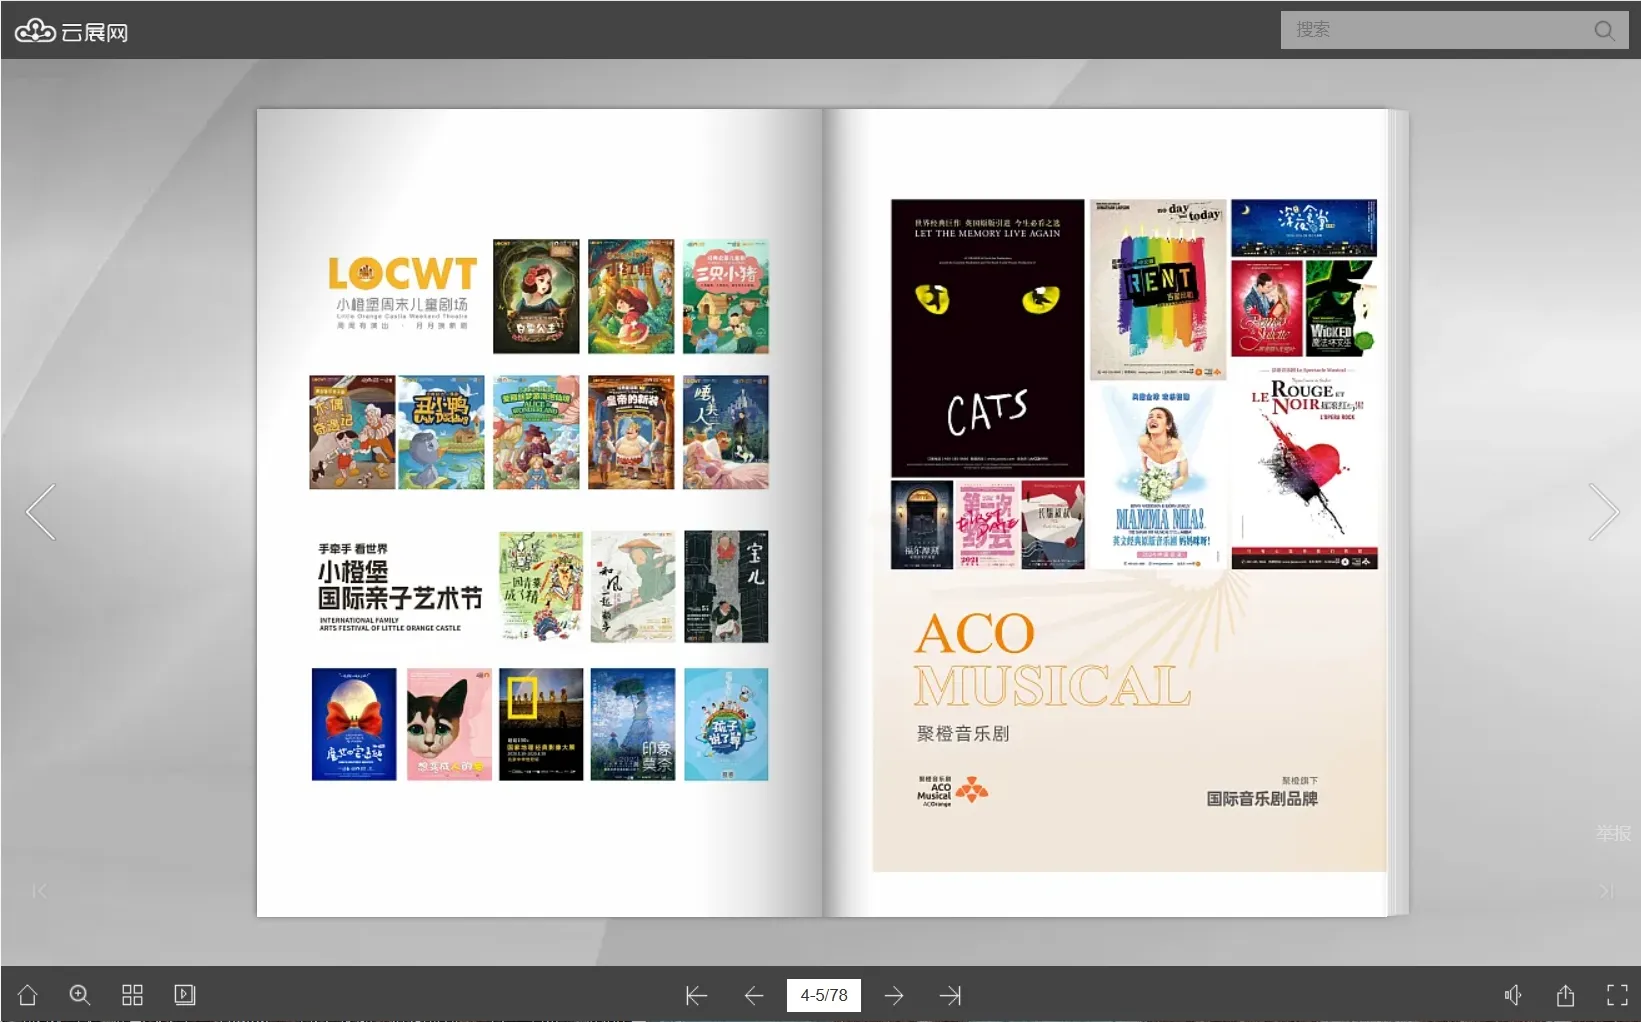Open the share options icon

coord(1565,995)
